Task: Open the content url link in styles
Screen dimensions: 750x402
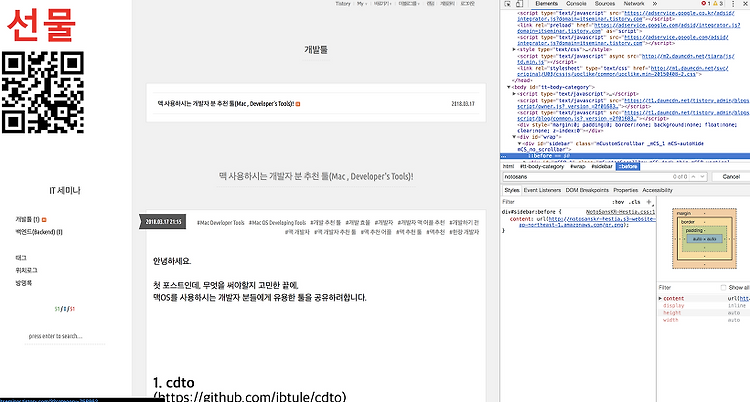Action: (x=587, y=222)
